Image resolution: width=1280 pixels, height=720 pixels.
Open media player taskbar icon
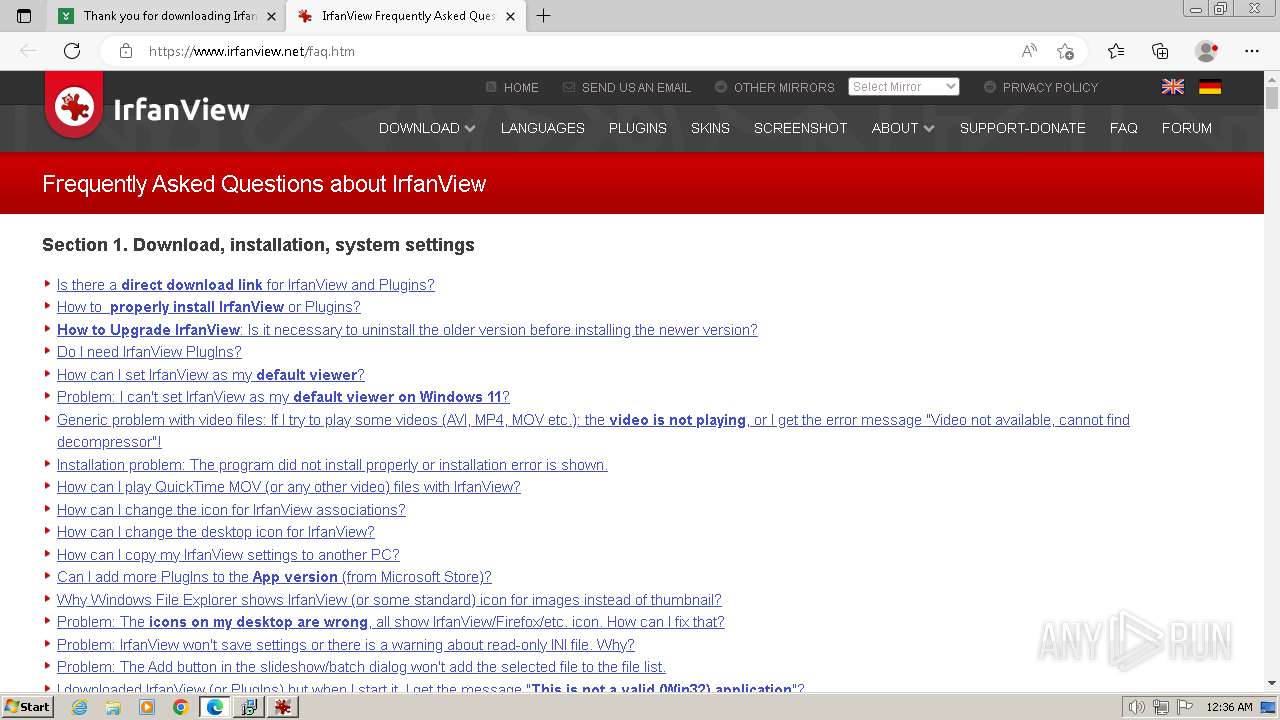147,707
